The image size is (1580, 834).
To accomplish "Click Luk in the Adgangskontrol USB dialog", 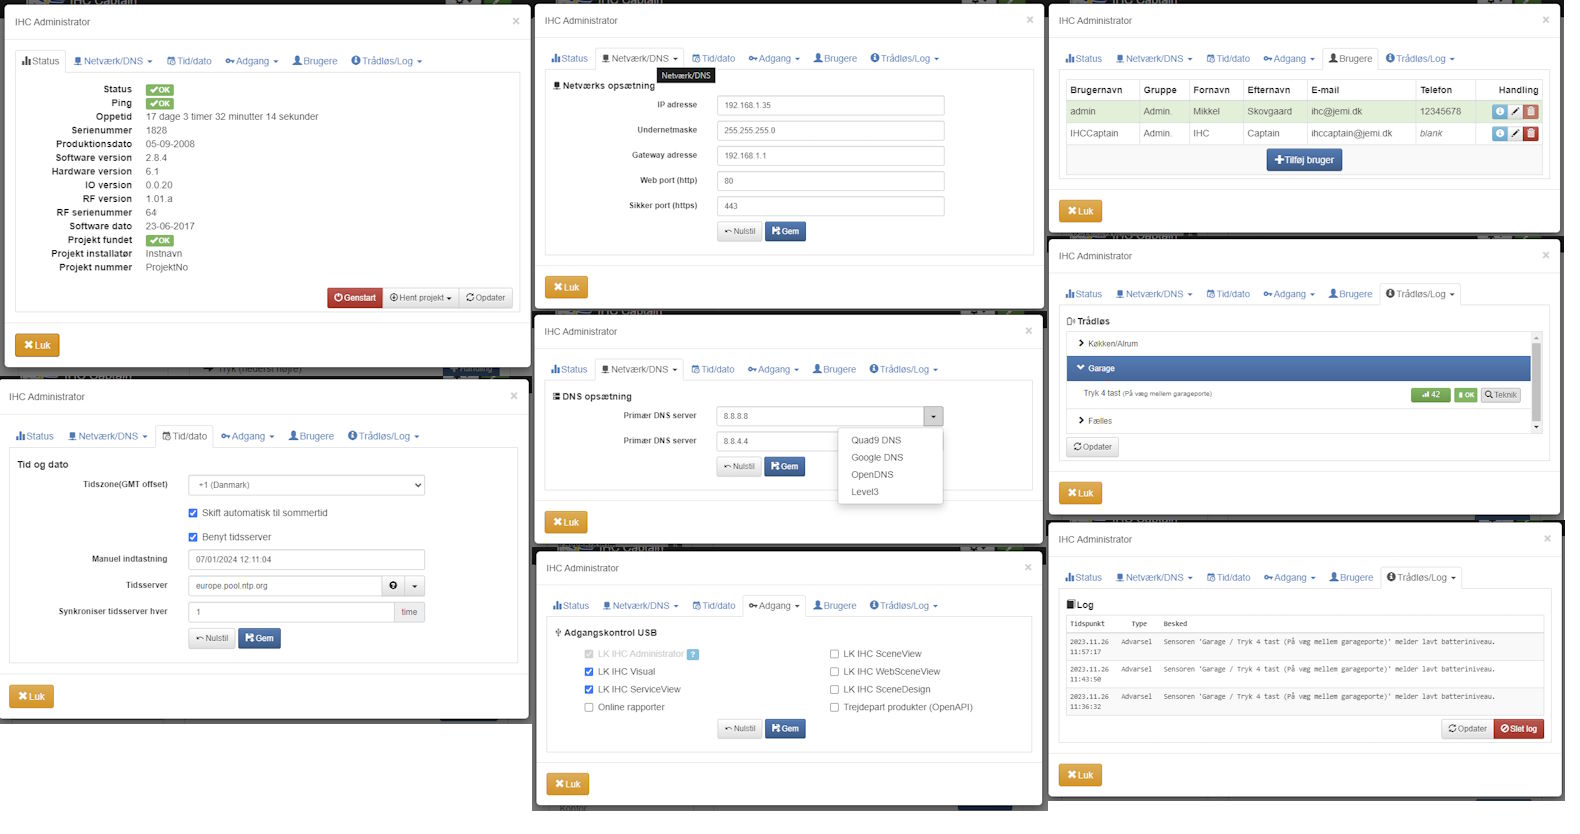I will (567, 784).
